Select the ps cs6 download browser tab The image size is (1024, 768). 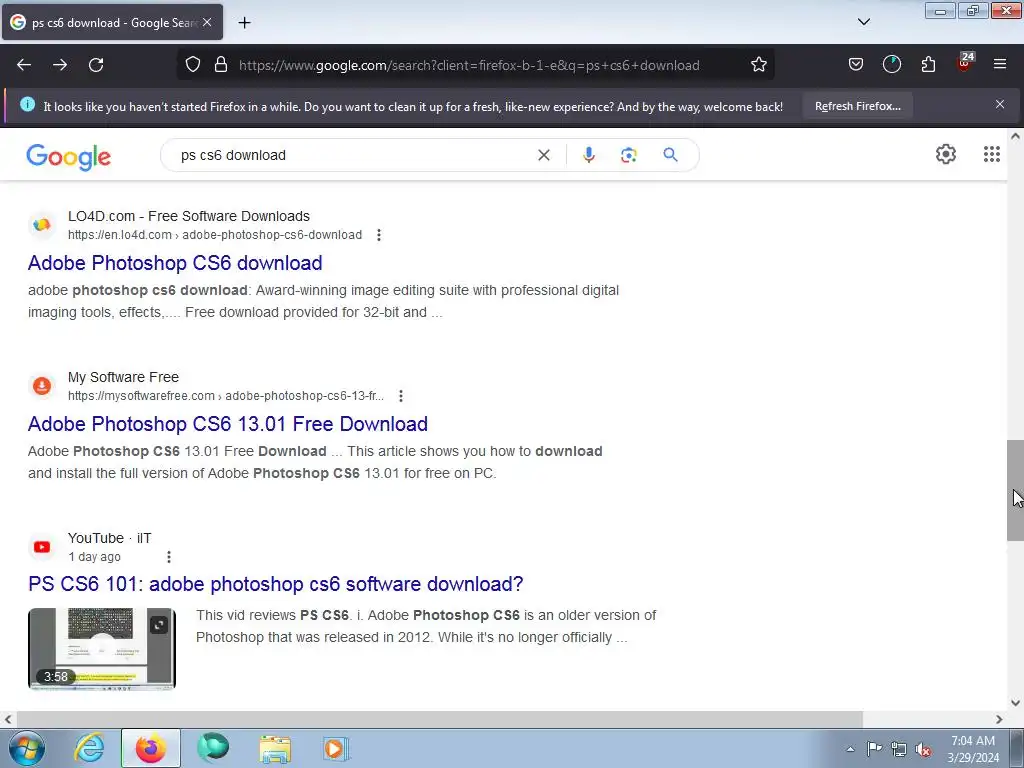click(112, 23)
